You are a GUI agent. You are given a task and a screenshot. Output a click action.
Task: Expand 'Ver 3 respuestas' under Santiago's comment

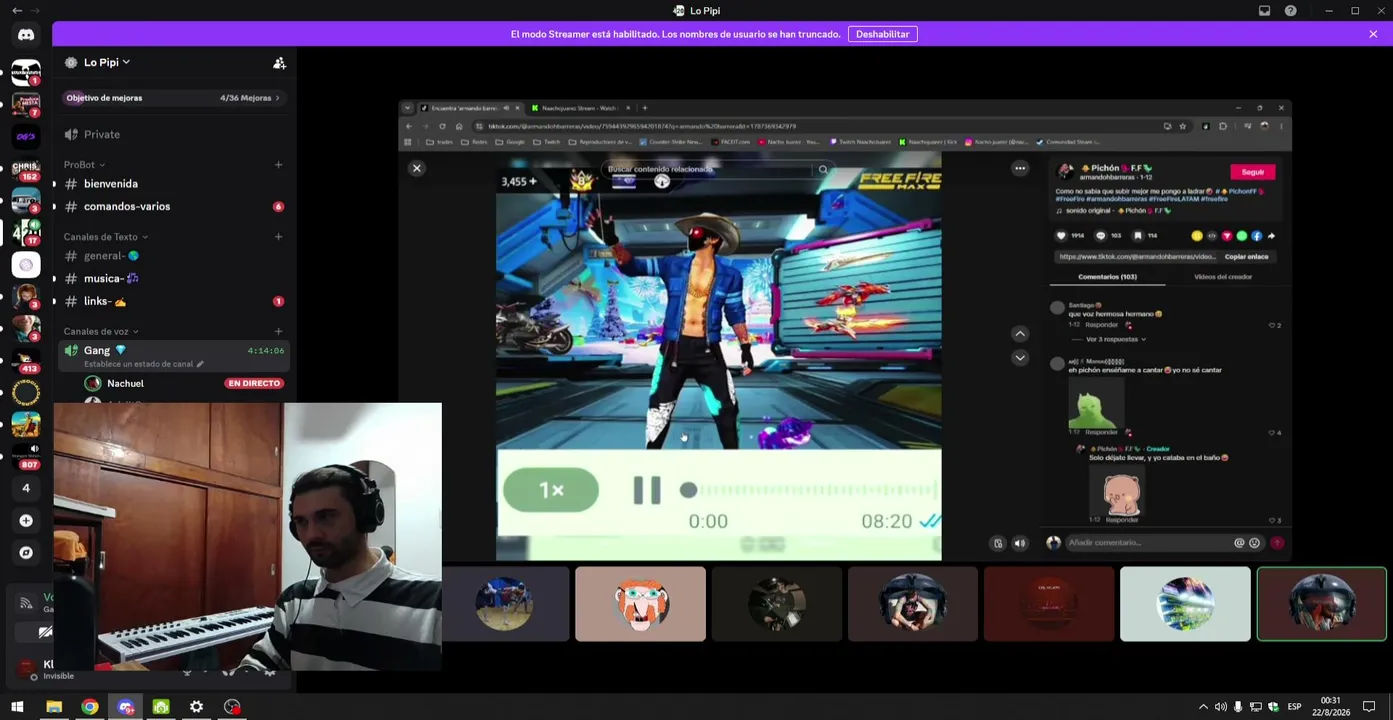tap(1115, 339)
